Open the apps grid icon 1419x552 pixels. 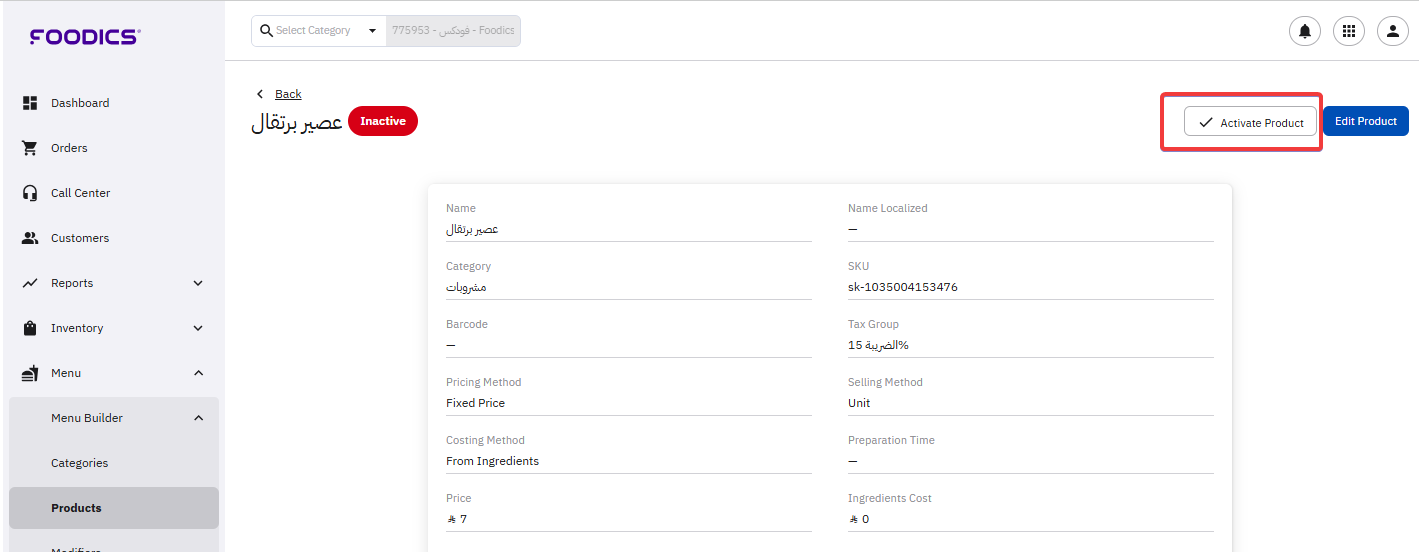(x=1348, y=31)
